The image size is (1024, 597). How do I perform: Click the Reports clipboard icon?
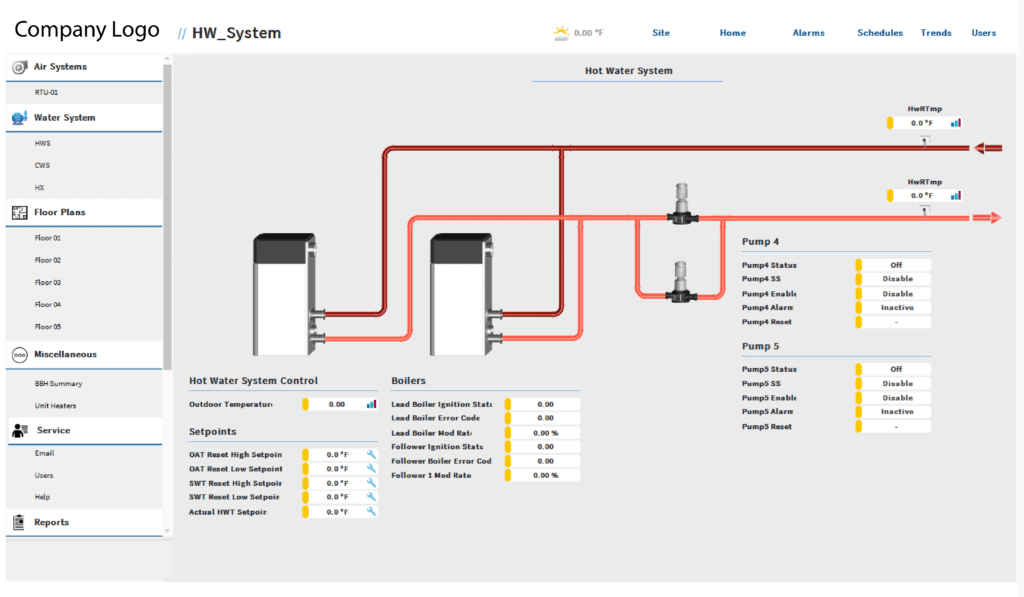[19, 522]
